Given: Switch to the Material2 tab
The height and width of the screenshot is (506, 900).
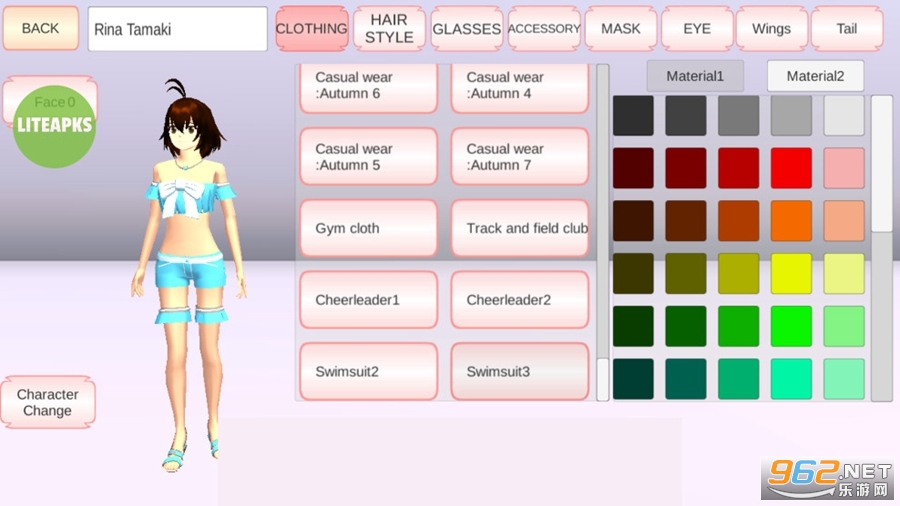Looking at the screenshot, I should pos(815,76).
